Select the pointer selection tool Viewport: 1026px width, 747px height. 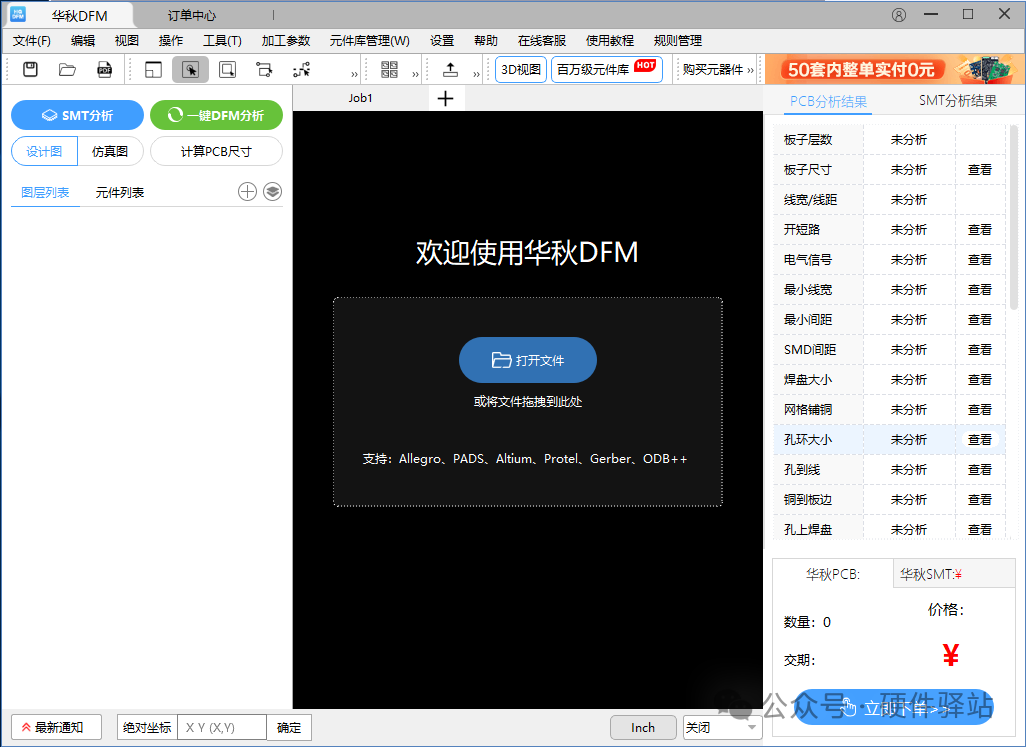190,69
